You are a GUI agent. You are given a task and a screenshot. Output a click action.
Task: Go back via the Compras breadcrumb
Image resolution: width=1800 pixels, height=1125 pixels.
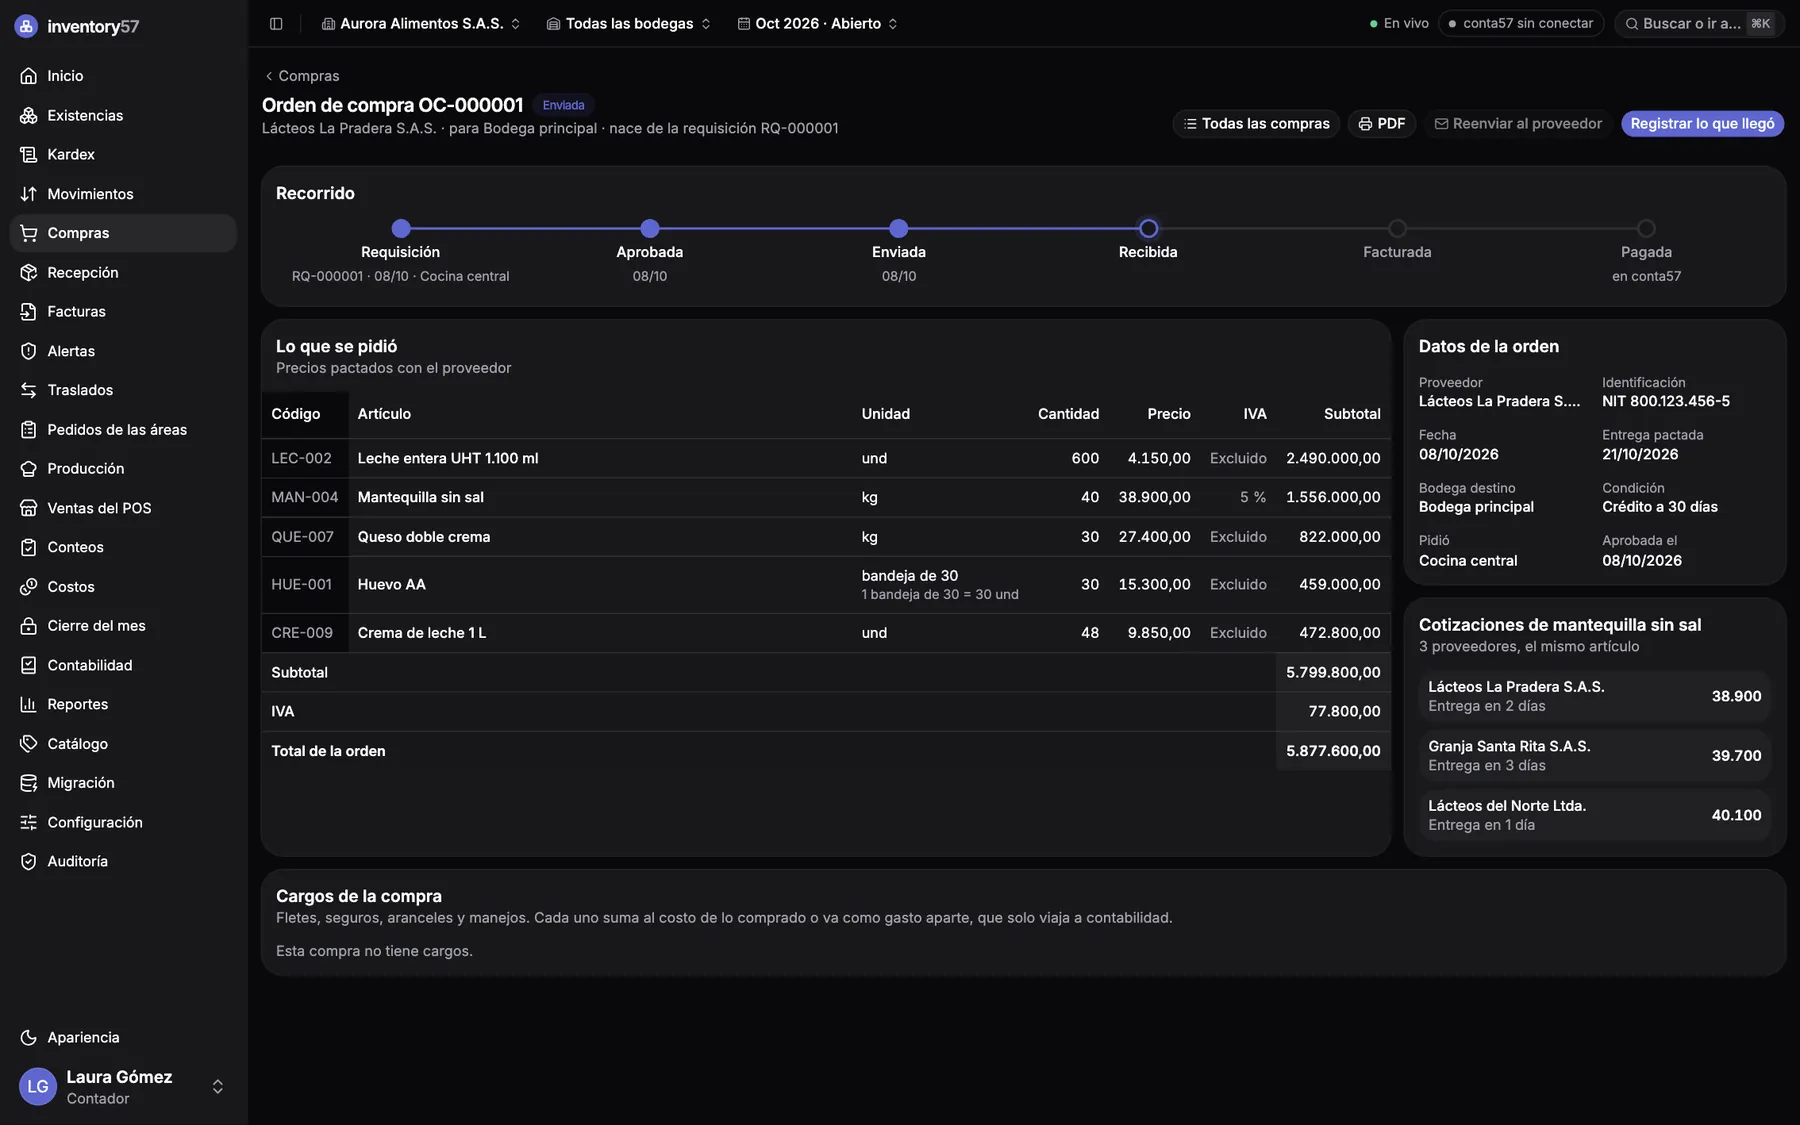point(302,76)
